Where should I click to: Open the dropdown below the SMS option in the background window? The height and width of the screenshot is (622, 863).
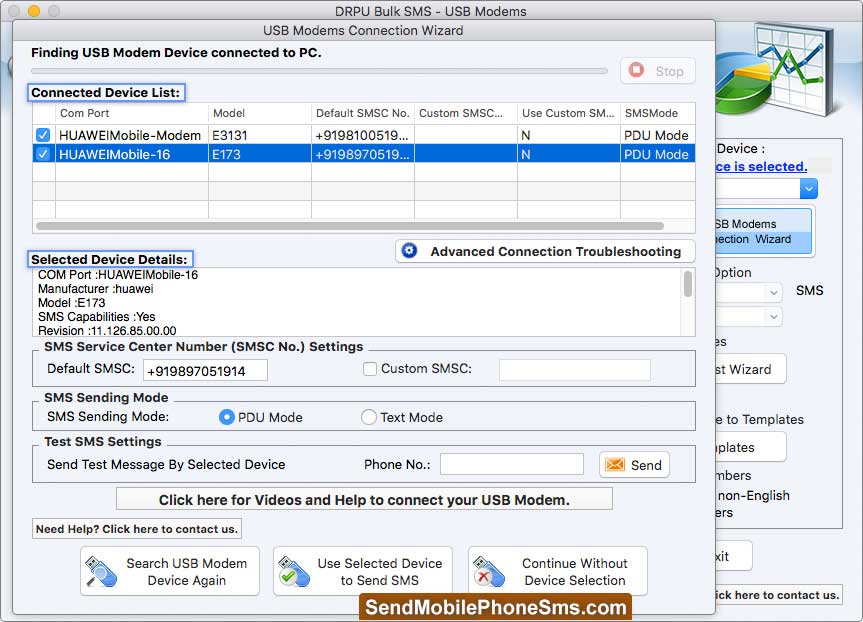tap(773, 317)
